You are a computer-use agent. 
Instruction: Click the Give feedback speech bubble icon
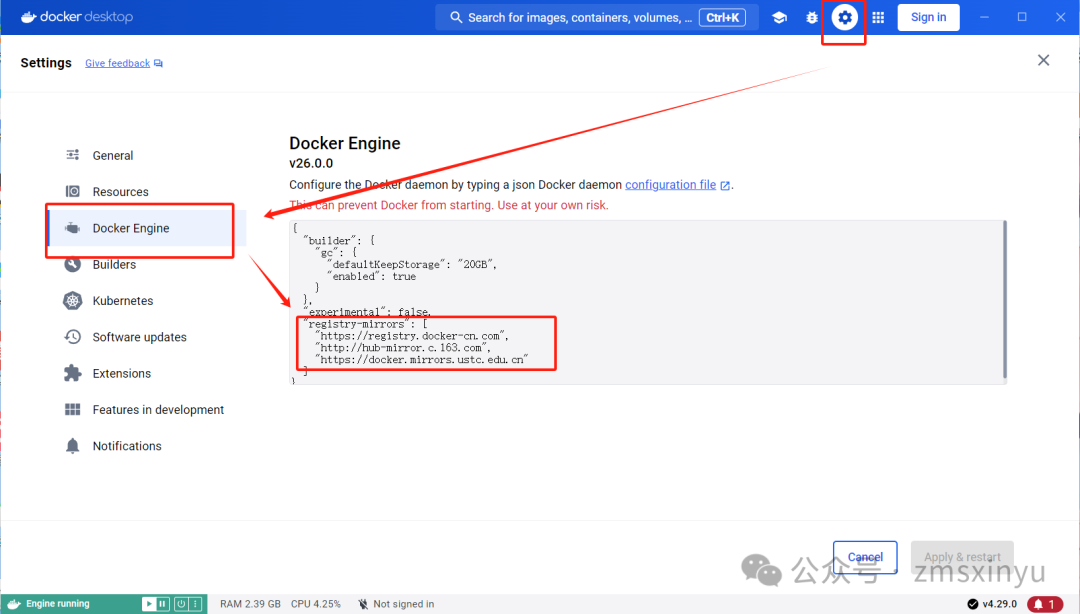tap(158, 63)
